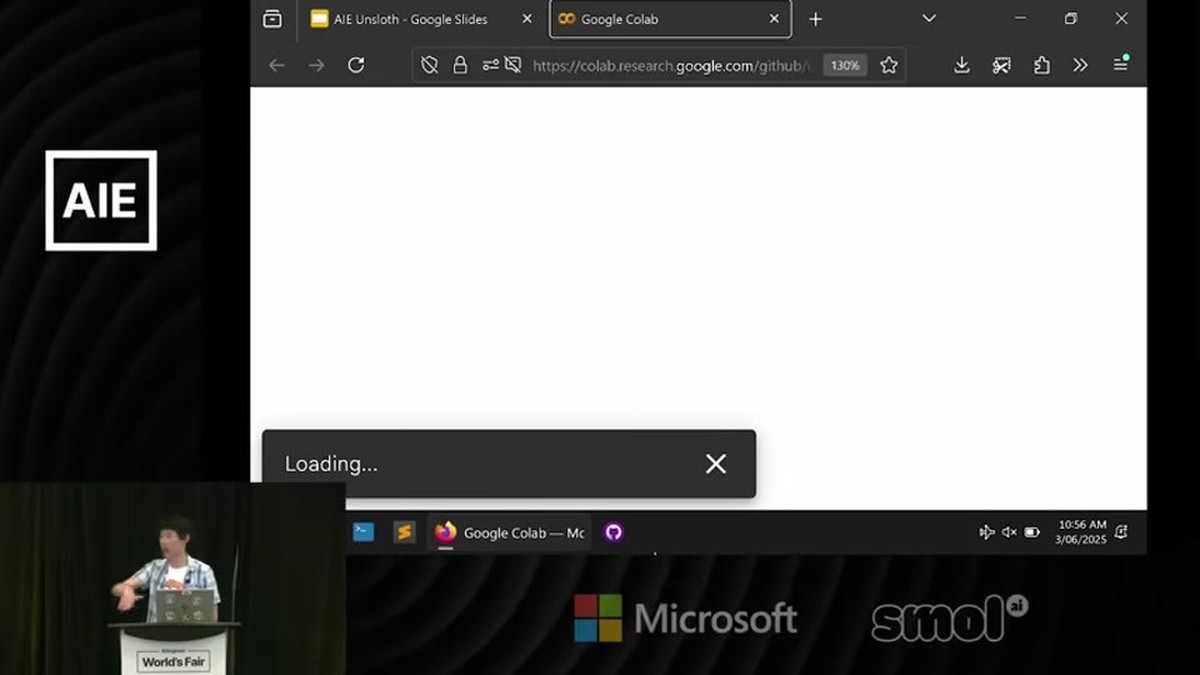Minimize the Firefox window
Image resolution: width=1200 pixels, height=675 pixels.
(1020, 19)
